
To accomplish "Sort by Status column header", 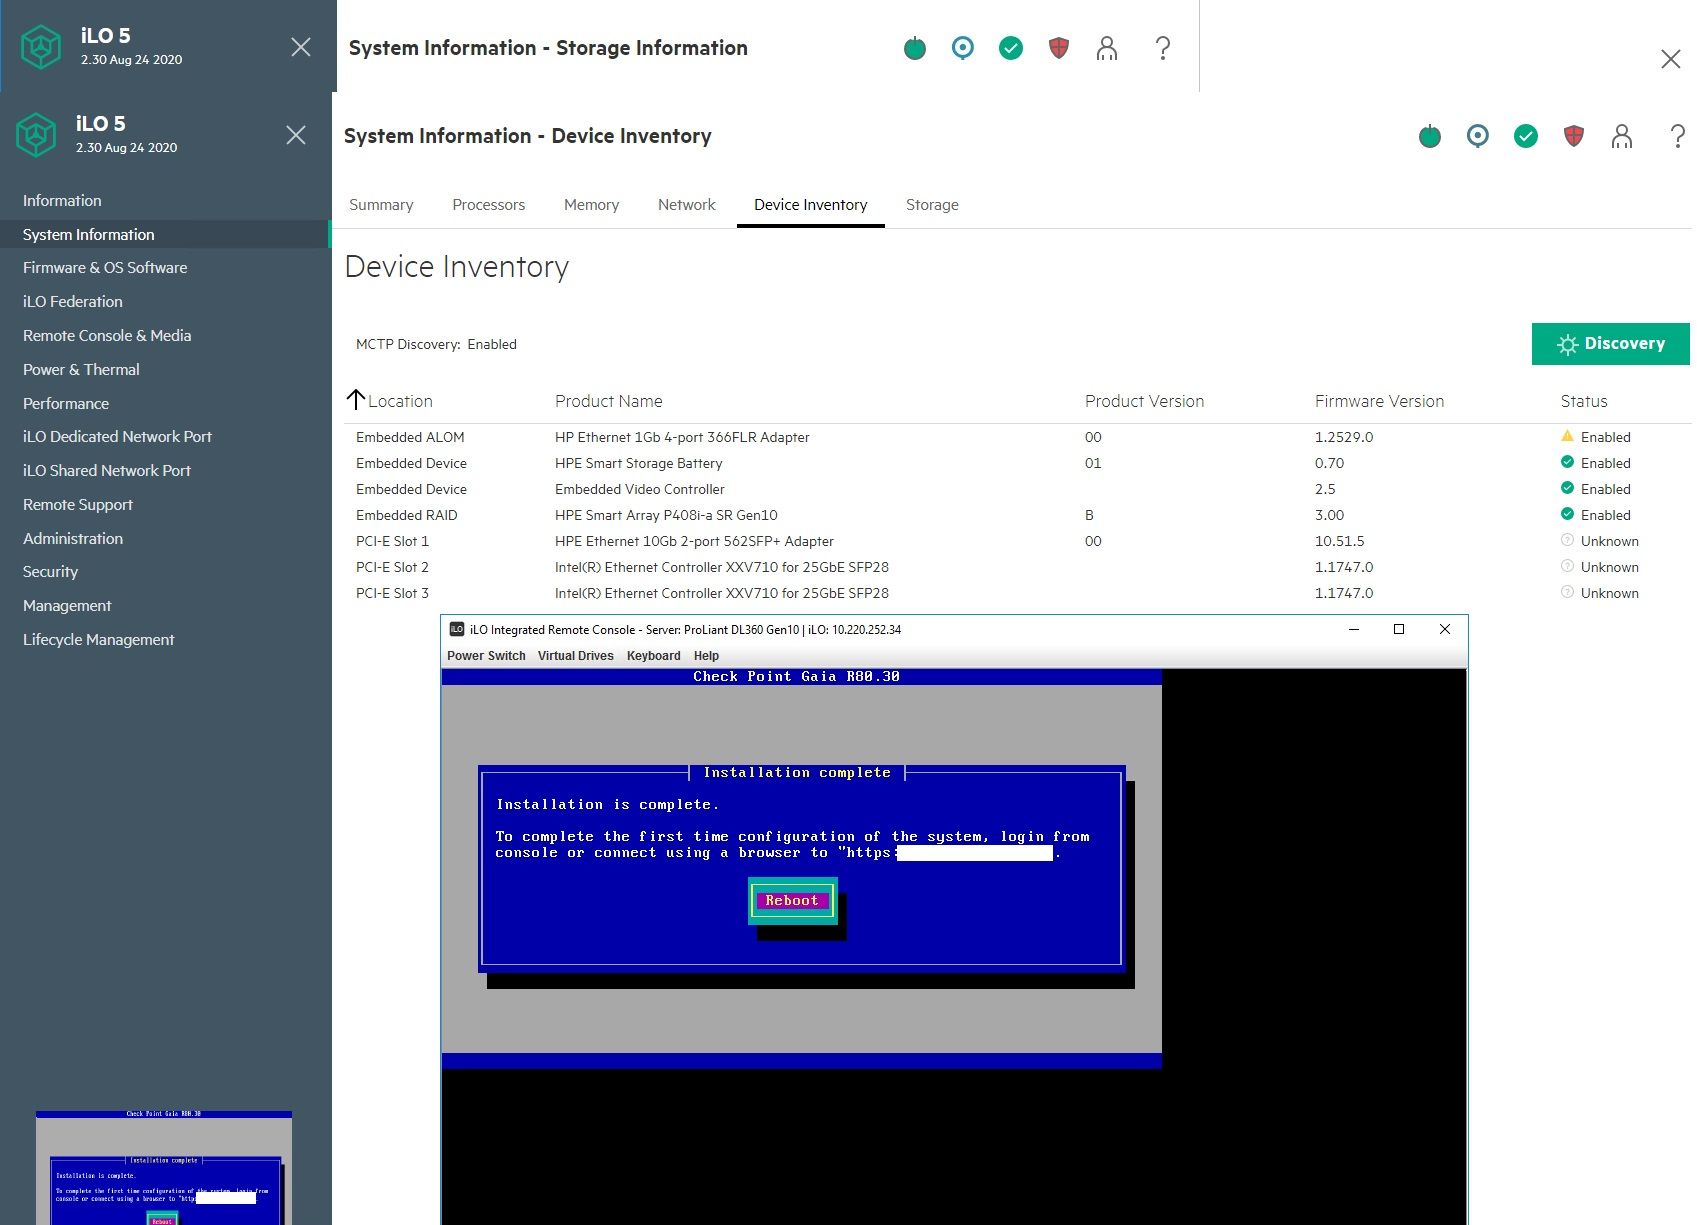I will point(1584,401).
